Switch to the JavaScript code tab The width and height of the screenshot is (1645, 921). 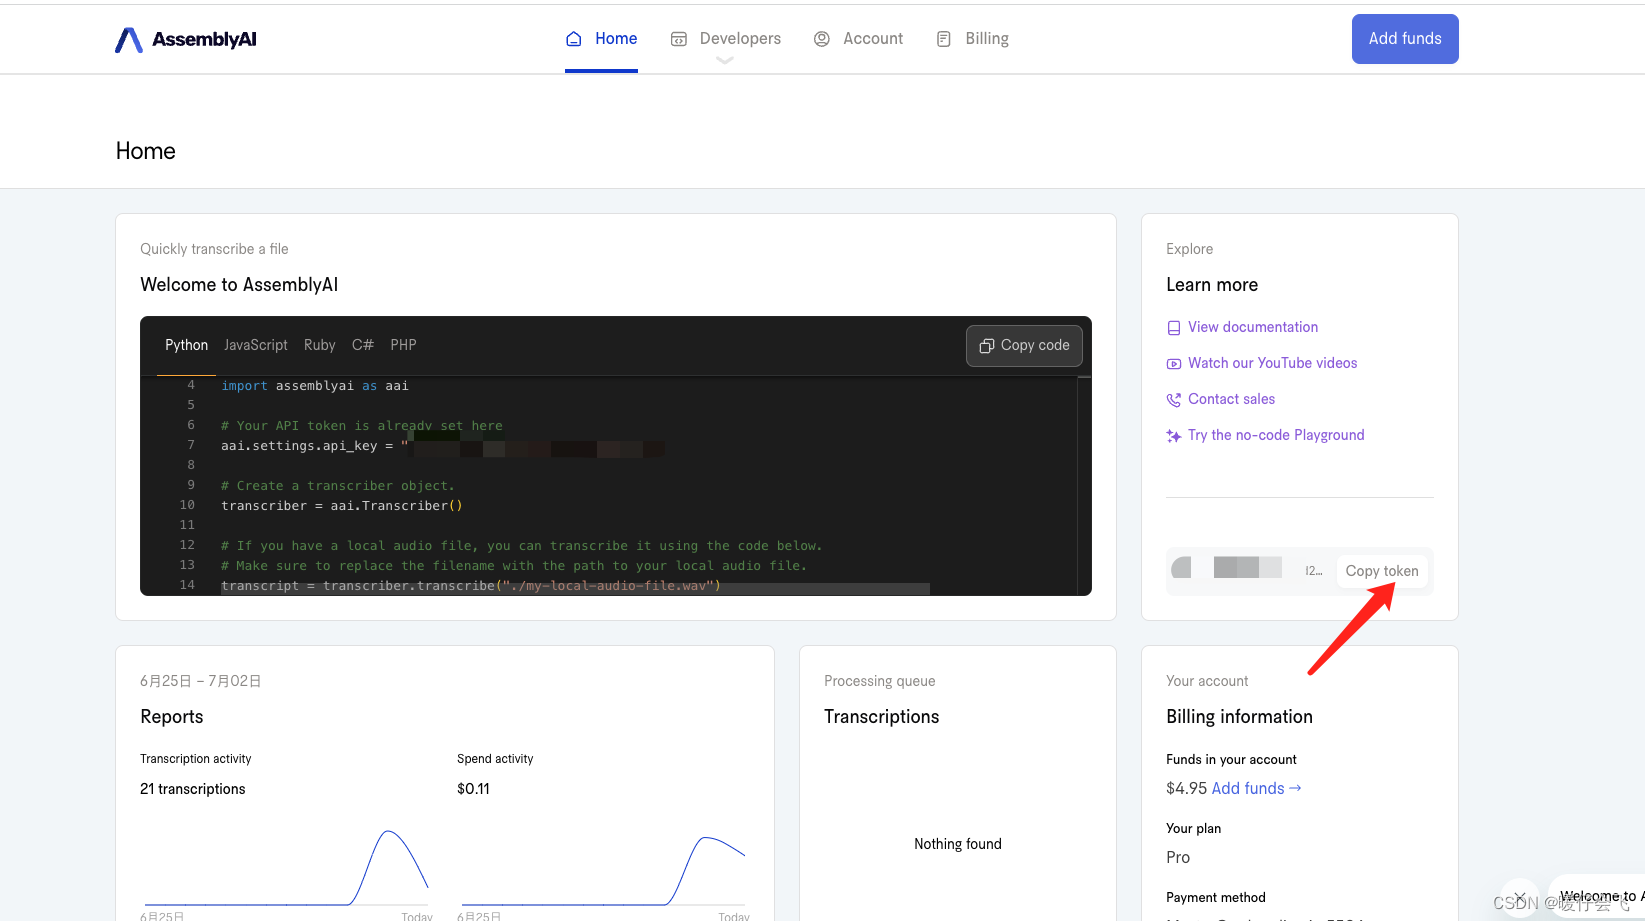[x=256, y=345]
